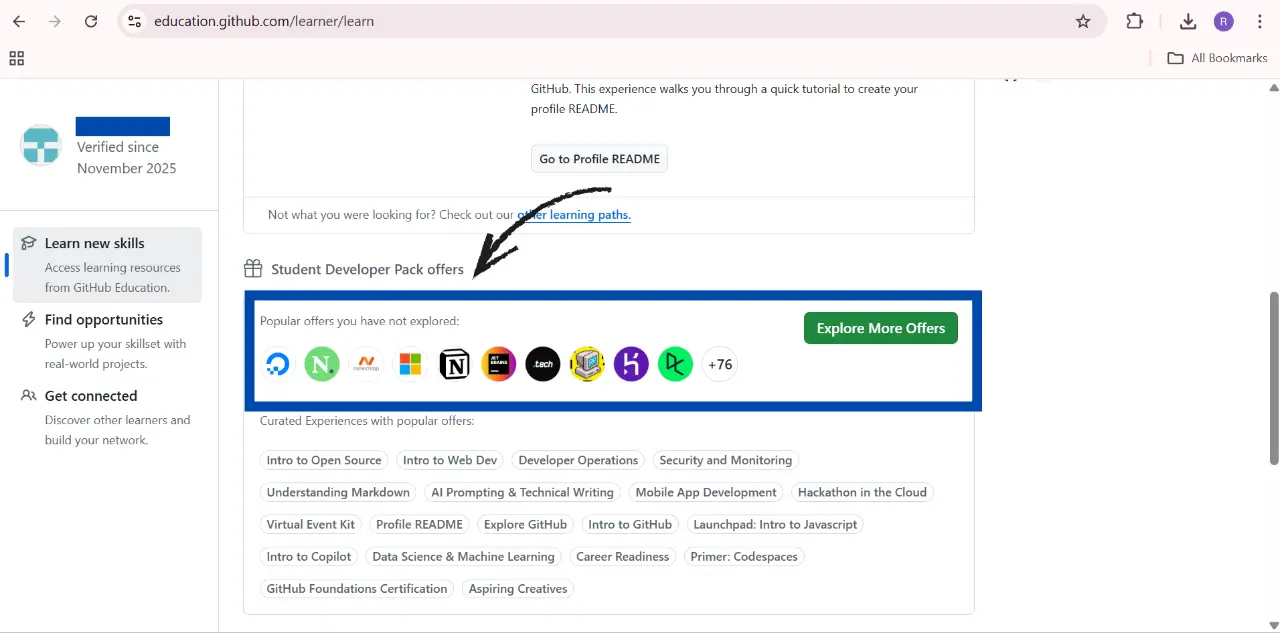
Task: Open the Chrome profile avatar R
Action: (x=1224, y=21)
